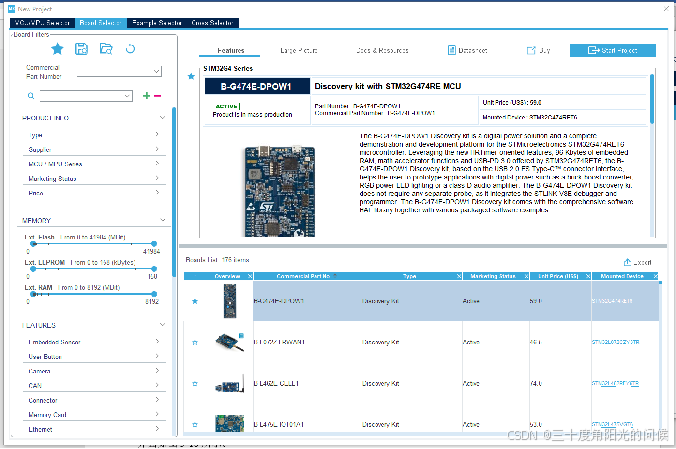Click right handle of Ext. RAM slider
Viewport: 676px width, 449px height.
click(x=154, y=294)
